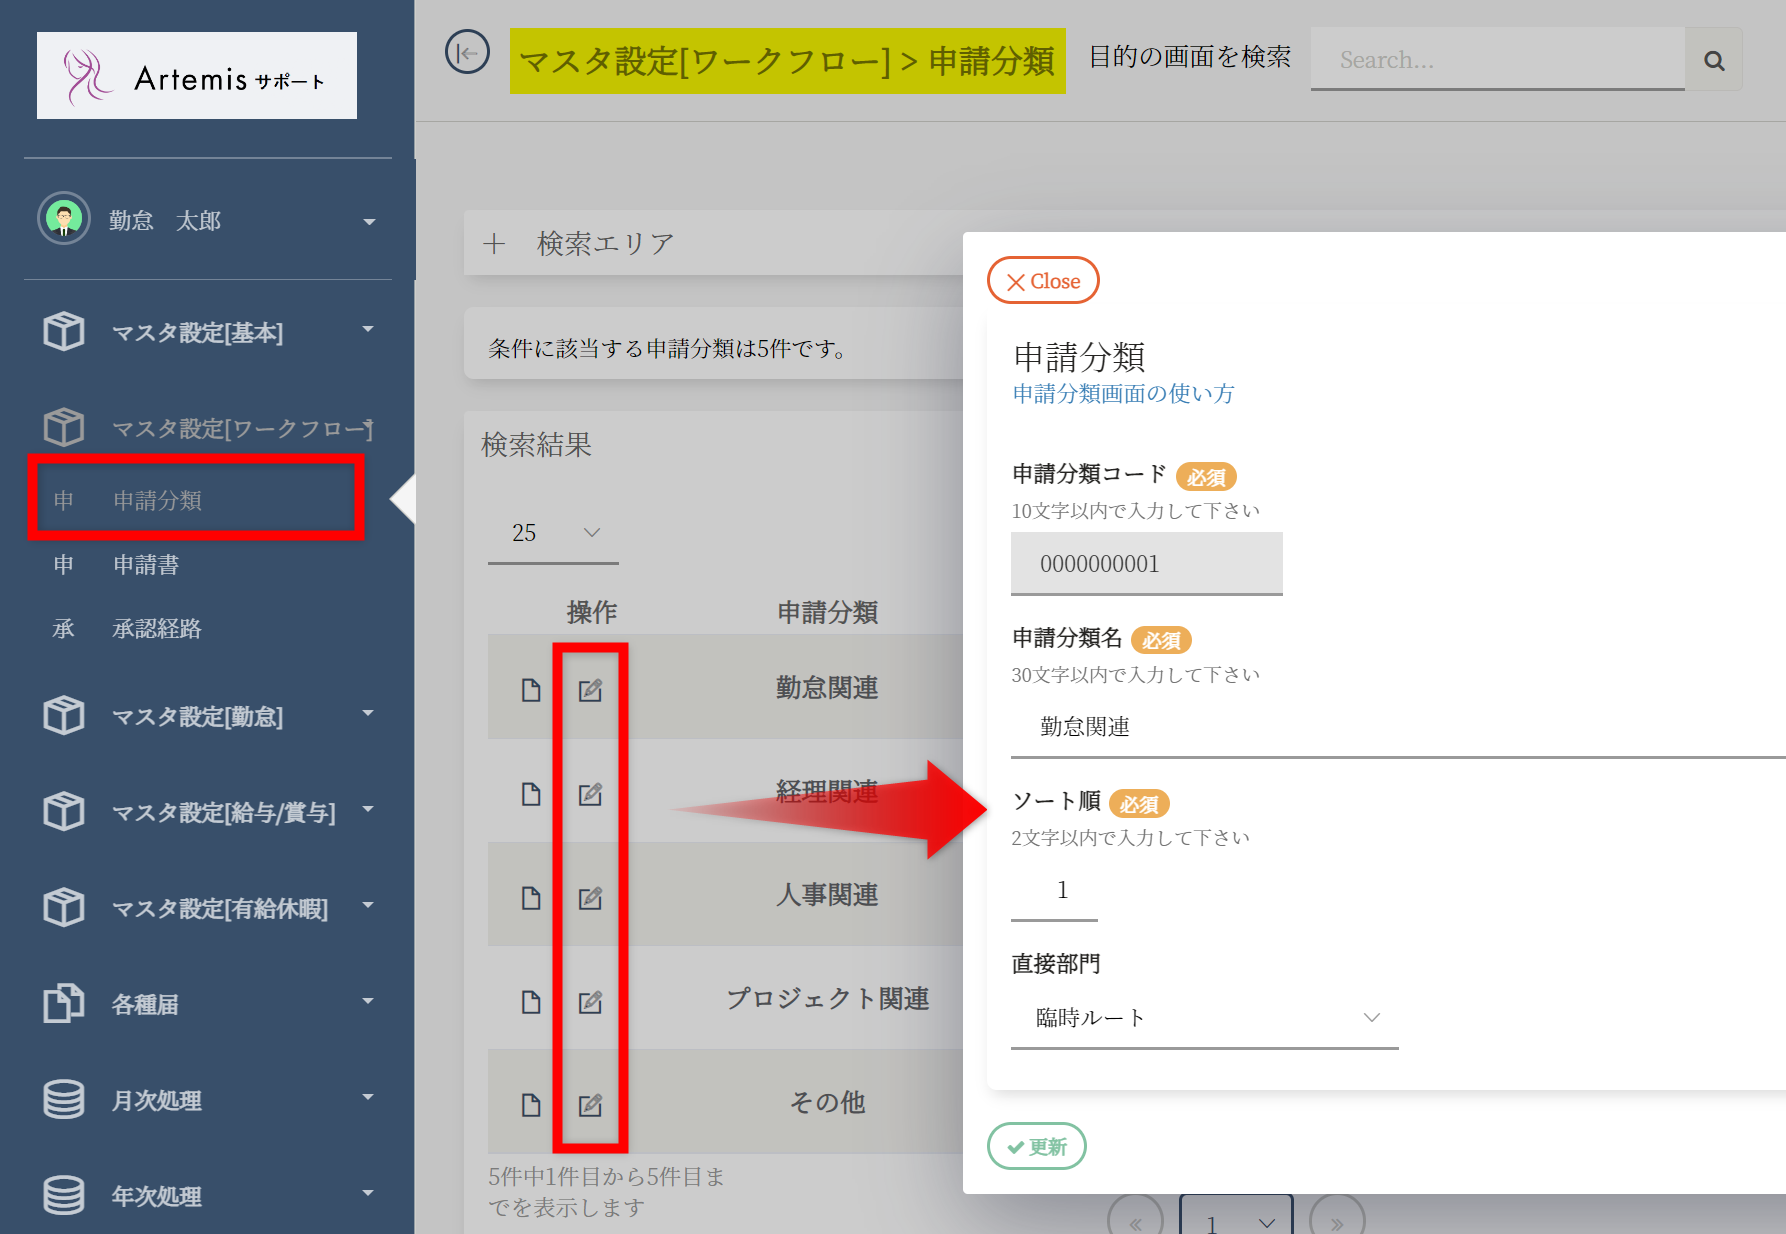The width and height of the screenshot is (1786, 1234).
Task: Open the 申請分類画面の使い方 help link
Action: [x=1123, y=394]
